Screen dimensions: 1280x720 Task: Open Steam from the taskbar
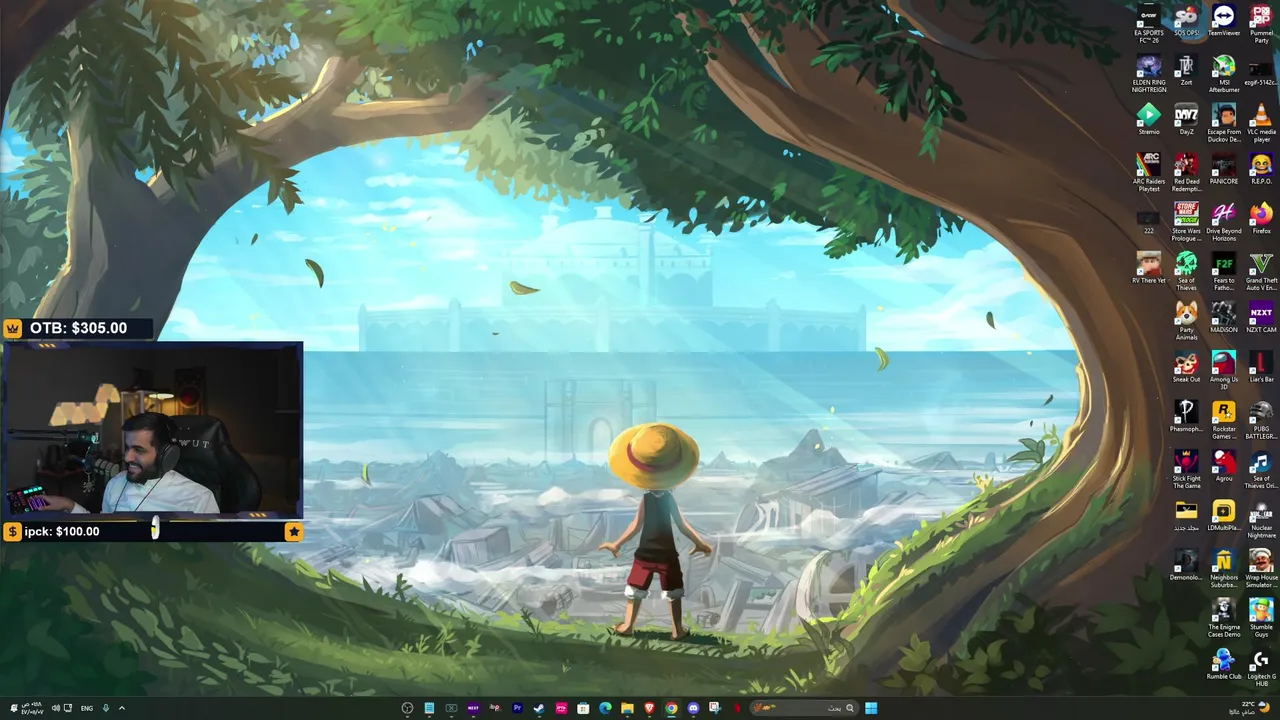(539, 708)
